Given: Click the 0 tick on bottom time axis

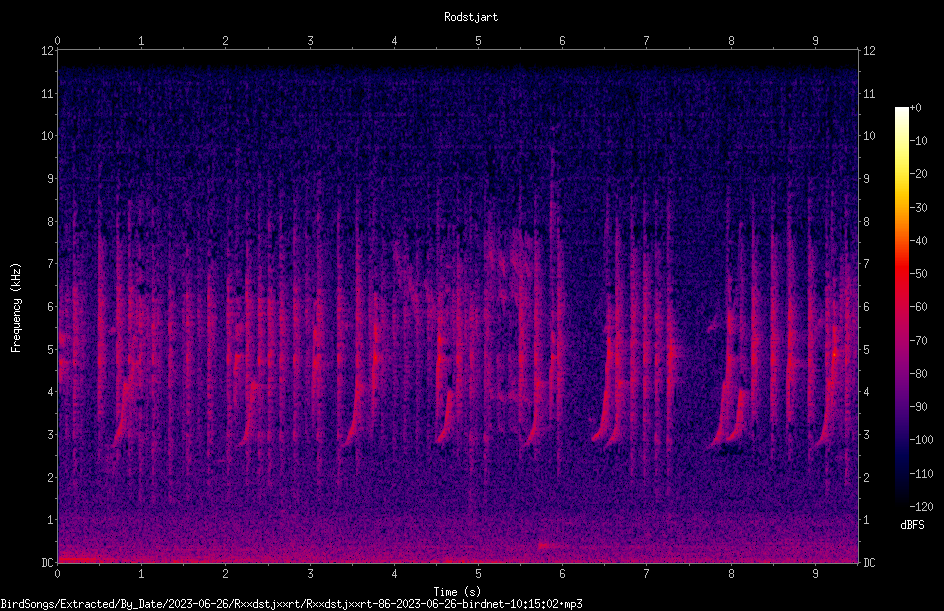Looking at the screenshot, I should tap(57, 574).
